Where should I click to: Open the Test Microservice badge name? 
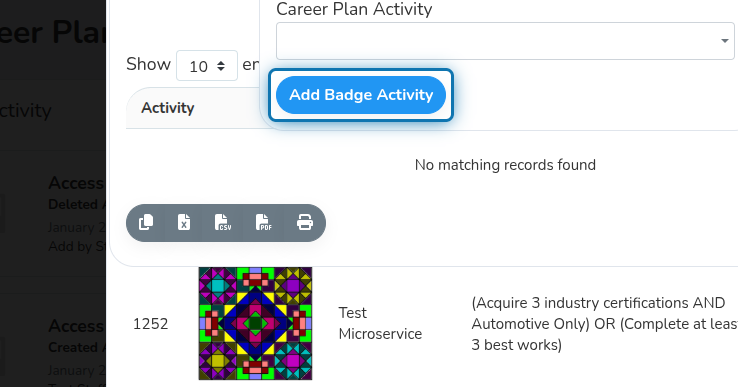(x=380, y=323)
